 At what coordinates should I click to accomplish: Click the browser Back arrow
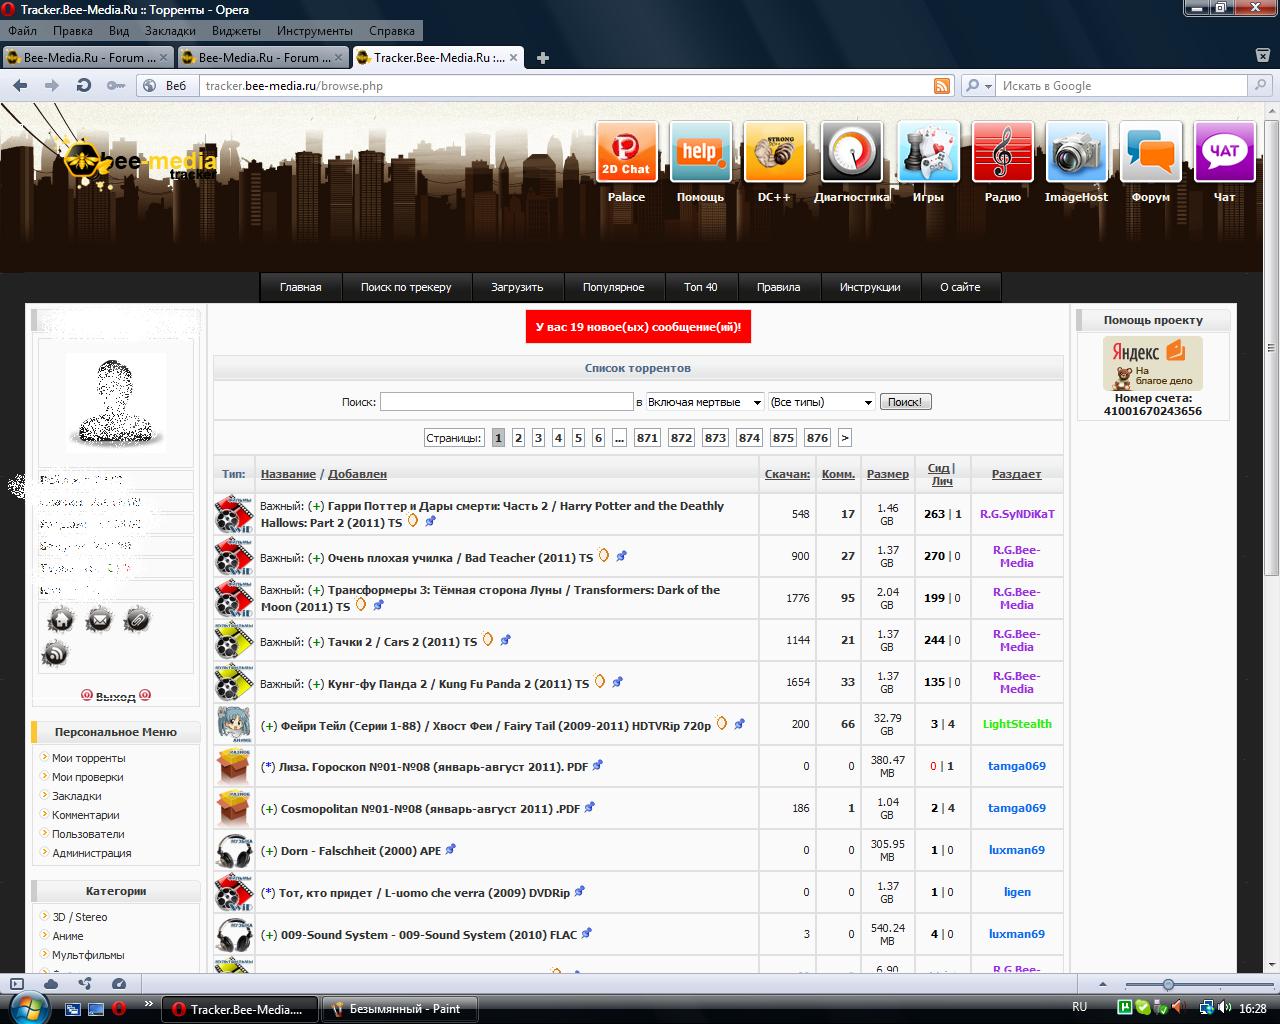(20, 86)
